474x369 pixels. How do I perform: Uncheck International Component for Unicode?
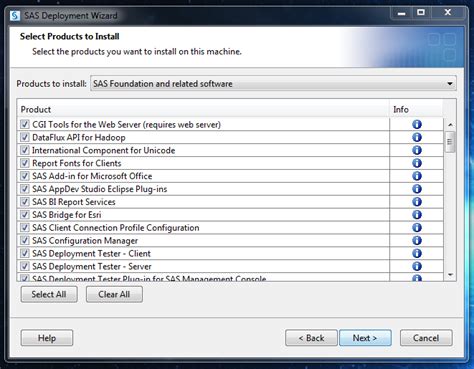click(x=25, y=150)
